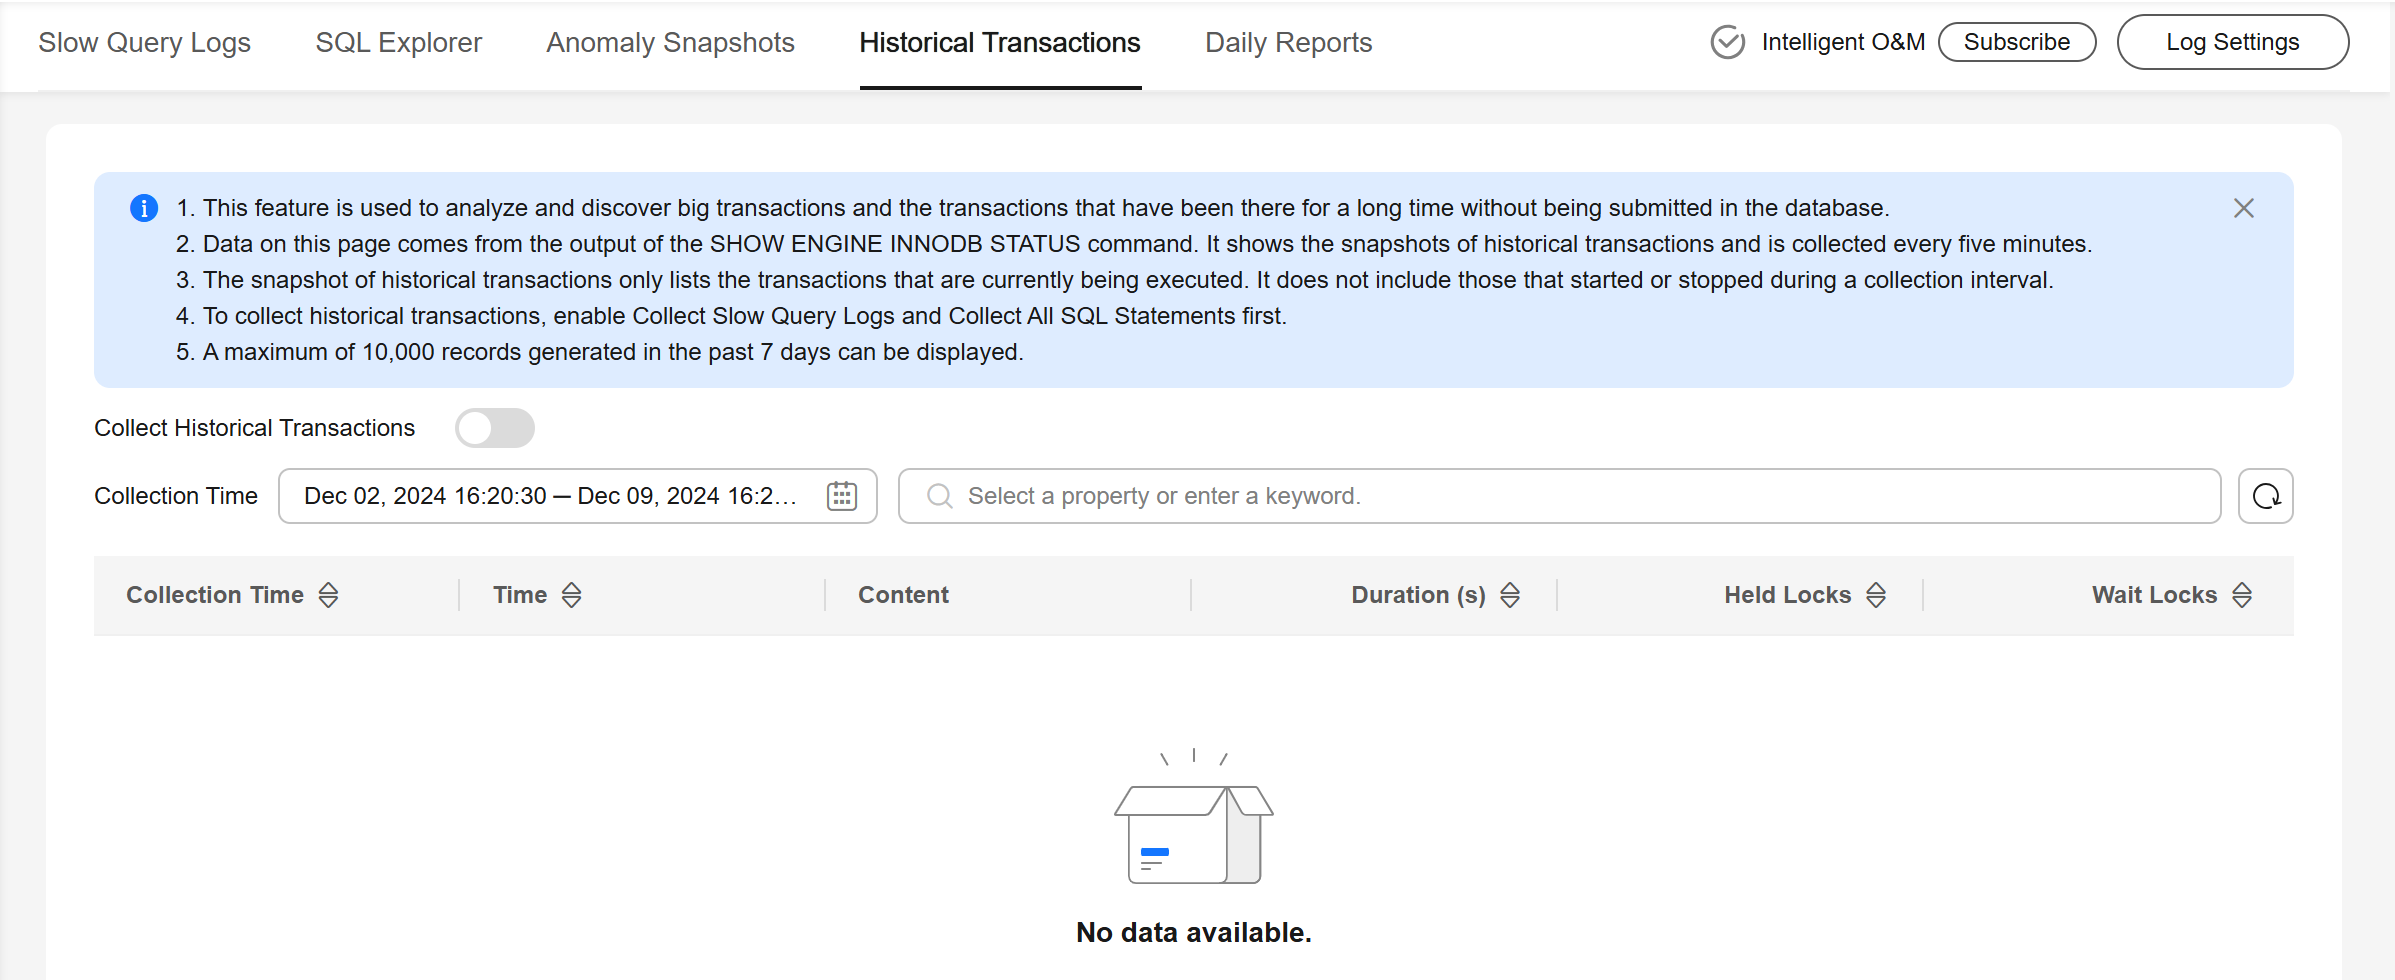Image resolution: width=2395 pixels, height=980 pixels.
Task: Sort by Held Locks column
Action: click(x=1876, y=595)
